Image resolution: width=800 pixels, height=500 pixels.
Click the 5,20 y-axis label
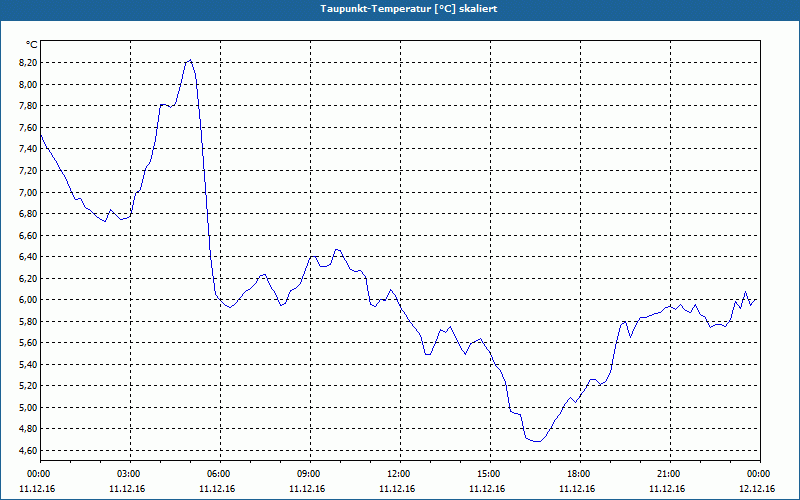[x=28, y=386]
